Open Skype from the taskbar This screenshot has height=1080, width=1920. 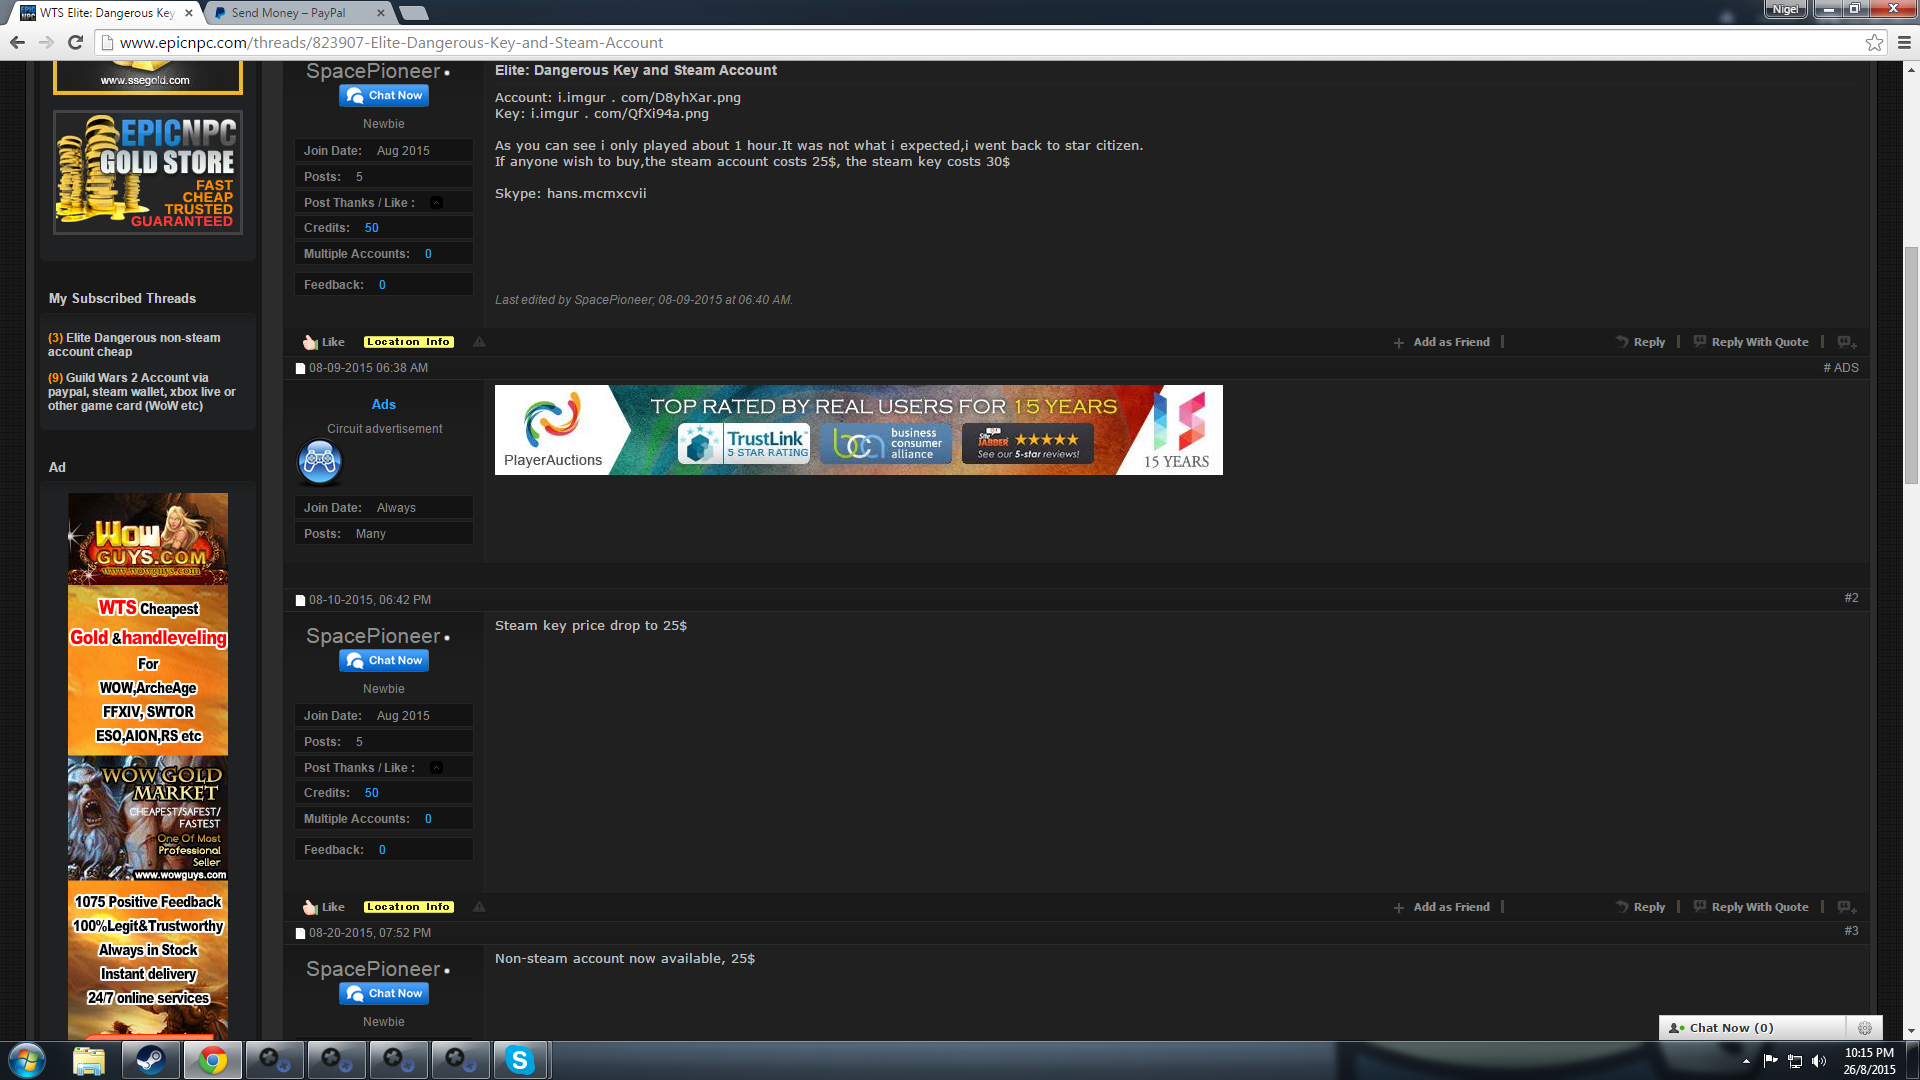[520, 1060]
